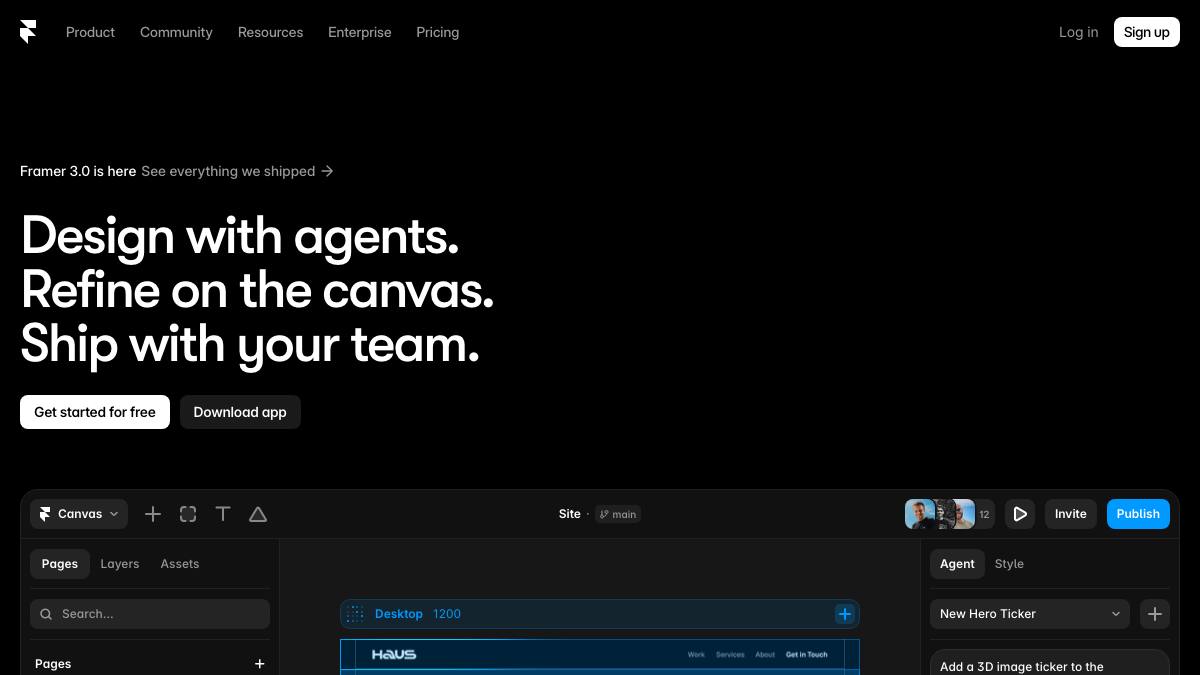This screenshot has height=675, width=1200.
Task: Click the main branch badge
Action: click(618, 514)
